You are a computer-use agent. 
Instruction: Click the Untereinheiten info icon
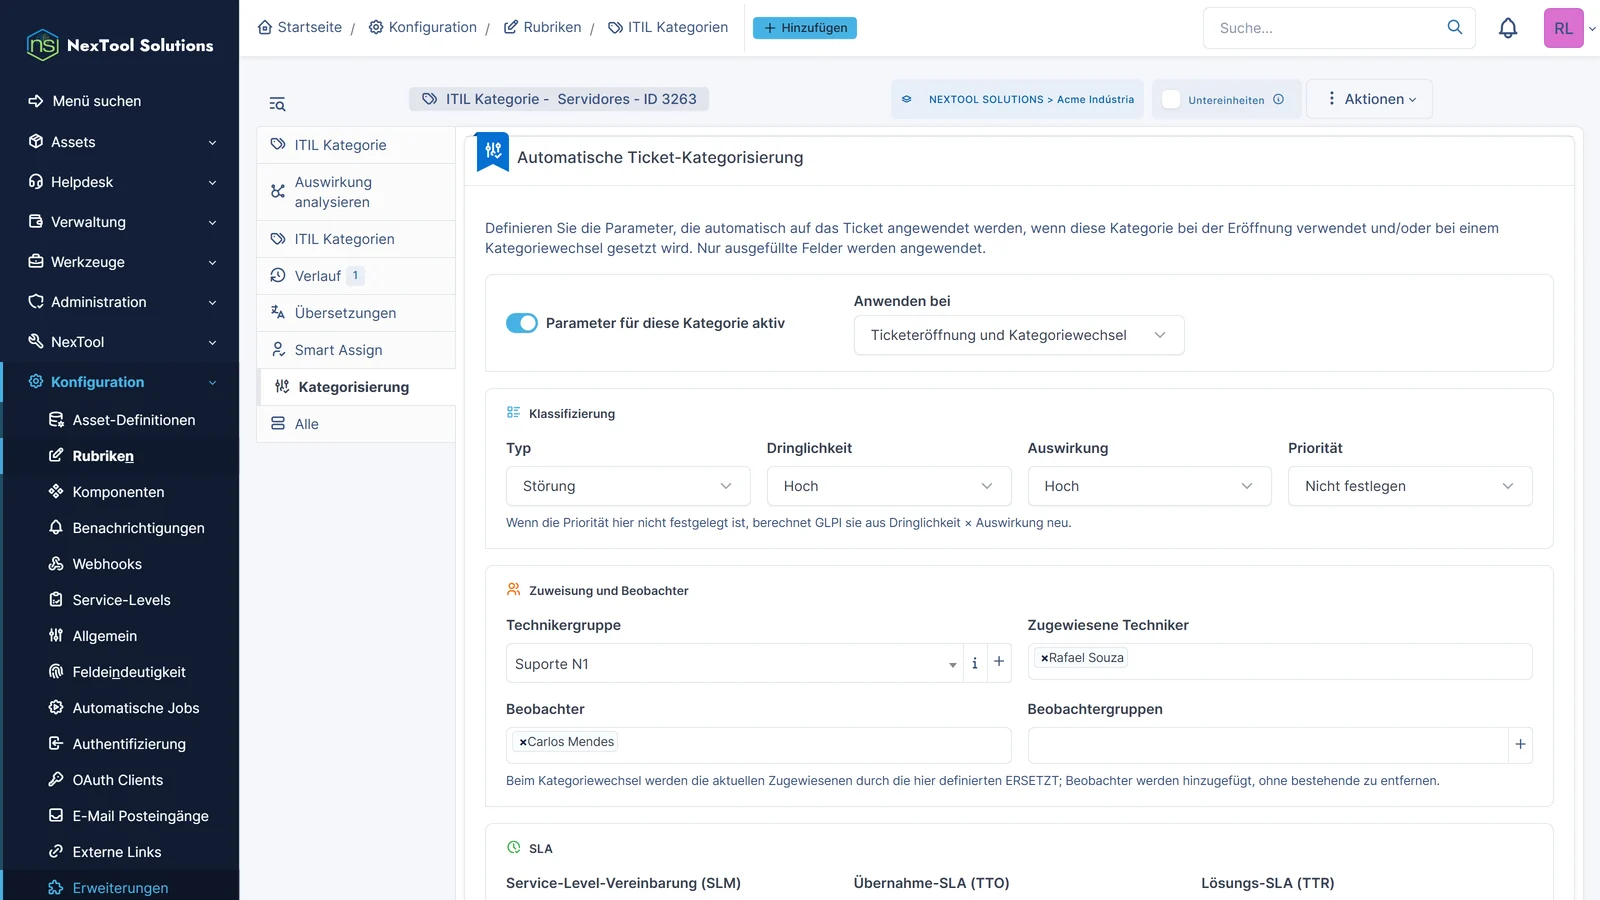click(x=1278, y=99)
